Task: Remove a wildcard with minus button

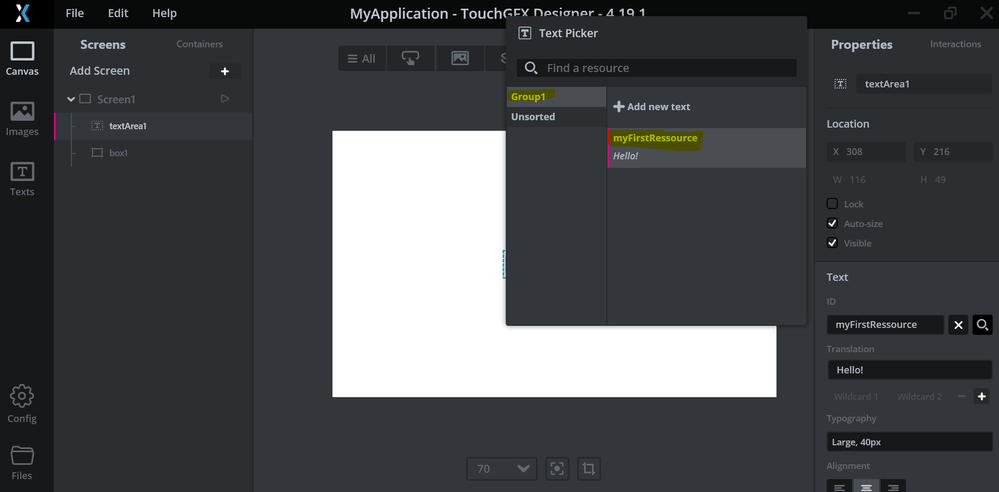Action: [961, 396]
